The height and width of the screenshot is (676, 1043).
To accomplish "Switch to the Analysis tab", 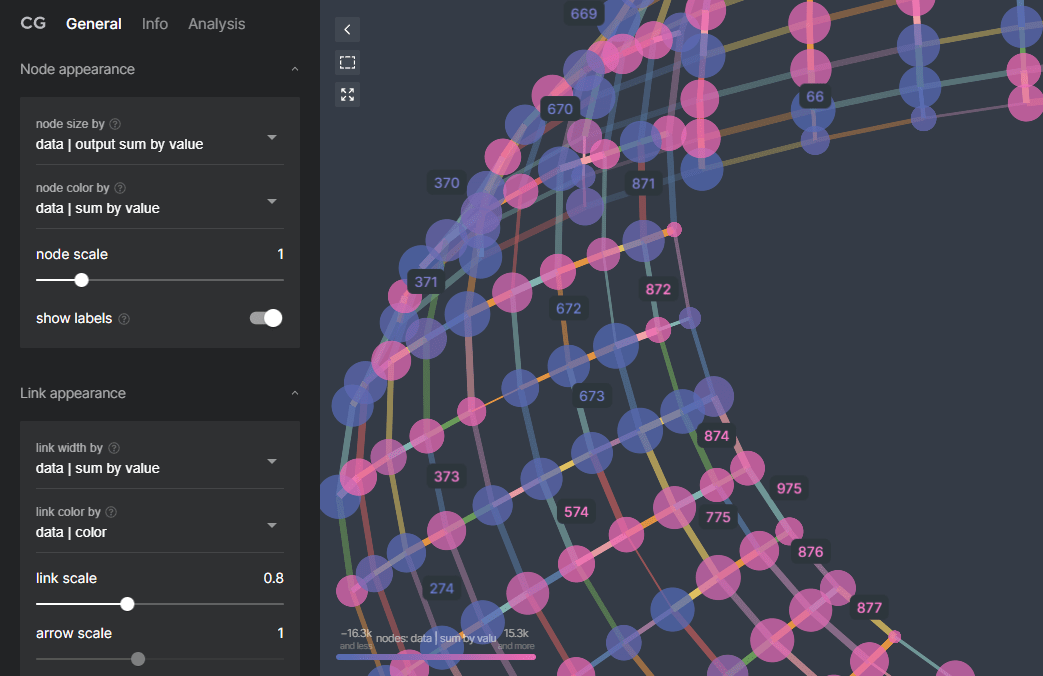I will point(216,23).
